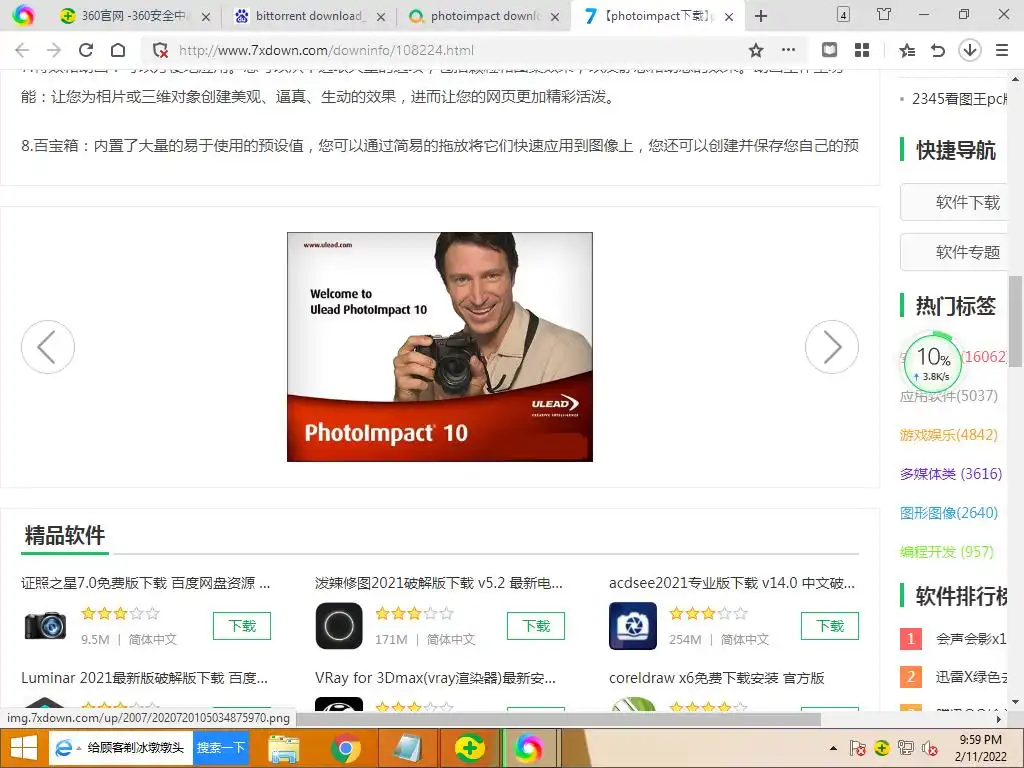
Task: Click the 泼辣修图 black circle app icon
Action: pos(339,626)
